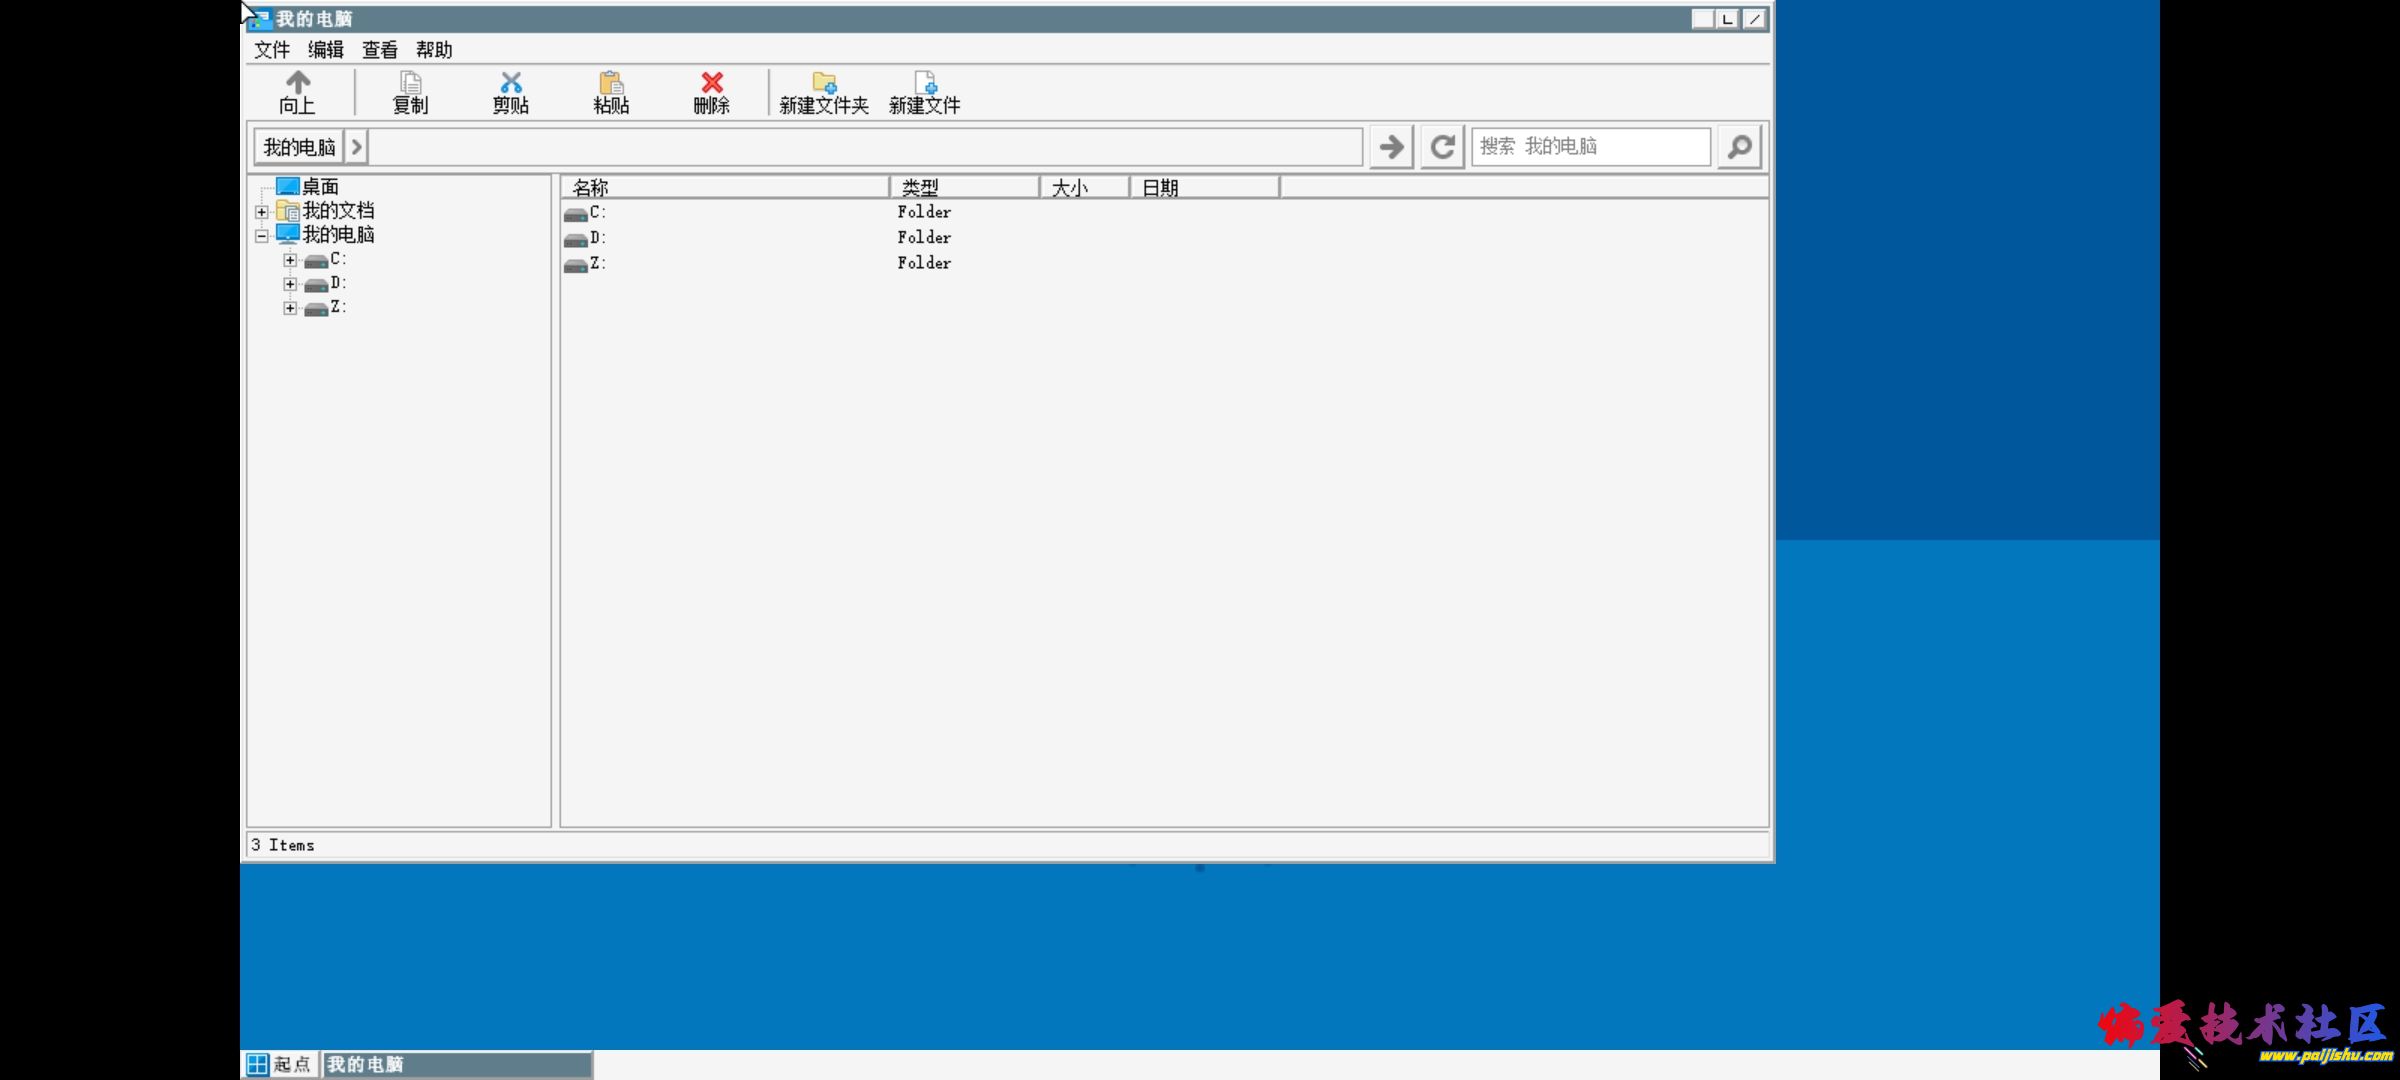The width and height of the screenshot is (2400, 1080).
Task: Select the D: drive in file list
Action: coord(596,238)
